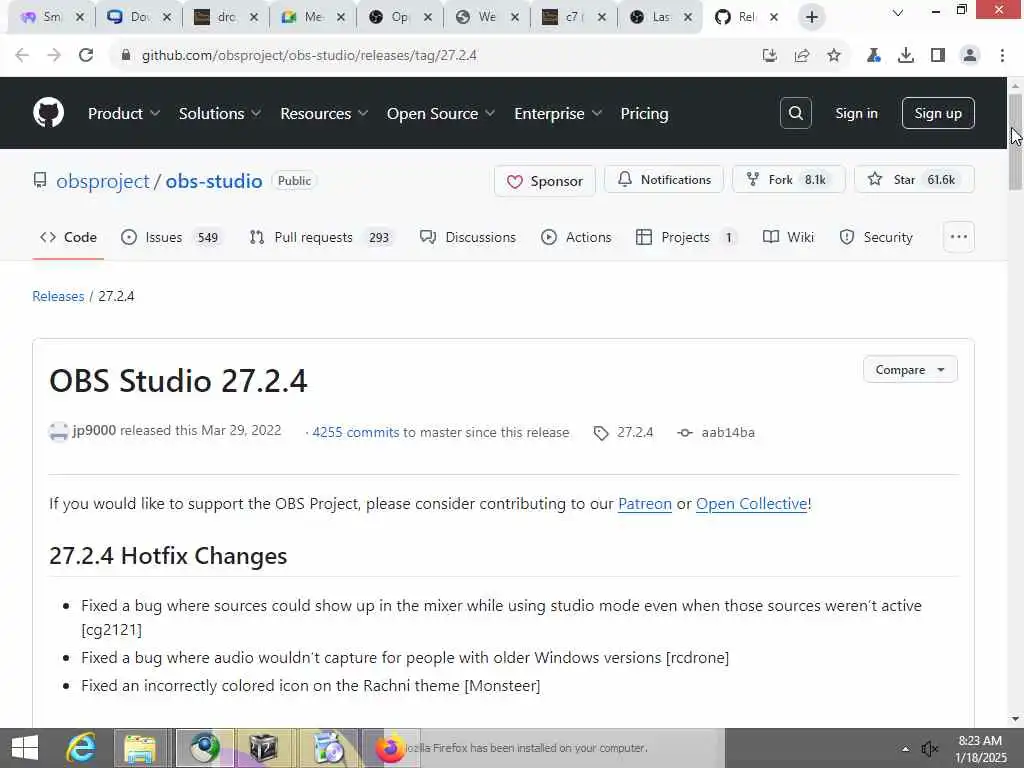Click the Releases breadcrumb link
The height and width of the screenshot is (768, 1024).
click(x=58, y=296)
